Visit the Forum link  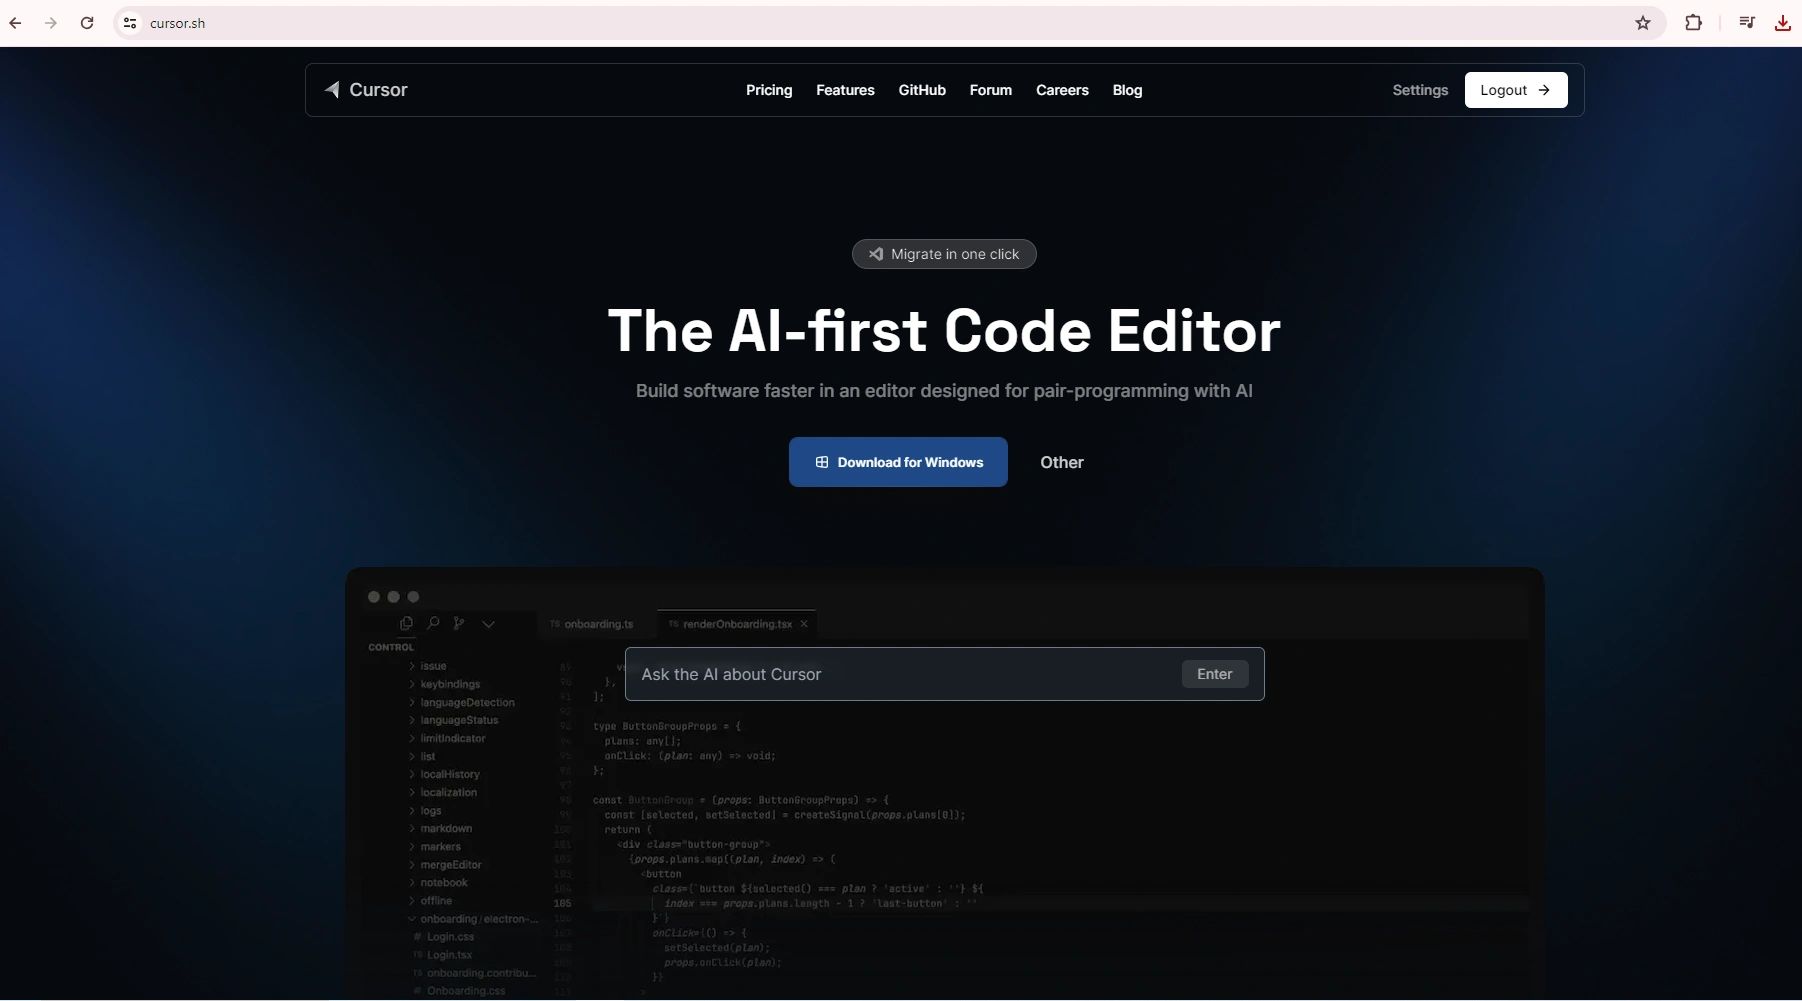[990, 90]
